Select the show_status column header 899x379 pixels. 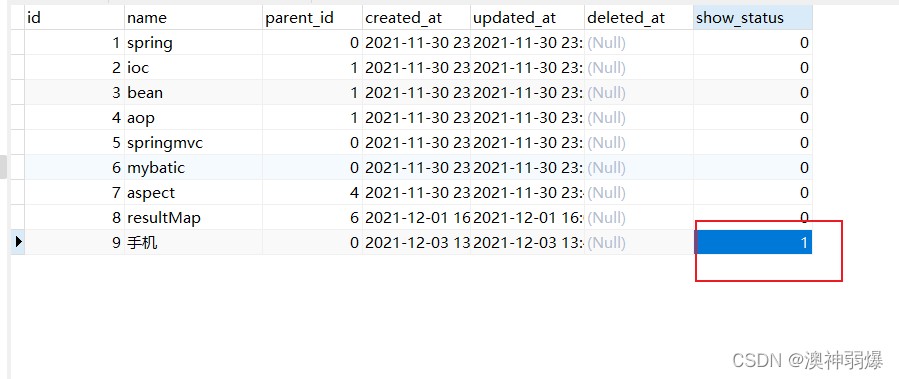pos(752,18)
